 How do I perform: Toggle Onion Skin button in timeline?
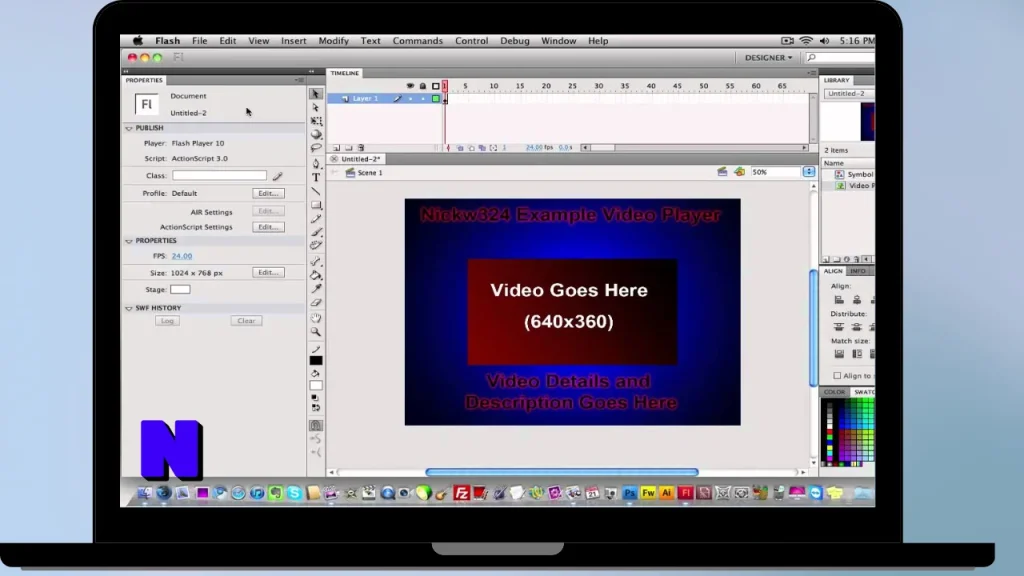click(x=460, y=148)
